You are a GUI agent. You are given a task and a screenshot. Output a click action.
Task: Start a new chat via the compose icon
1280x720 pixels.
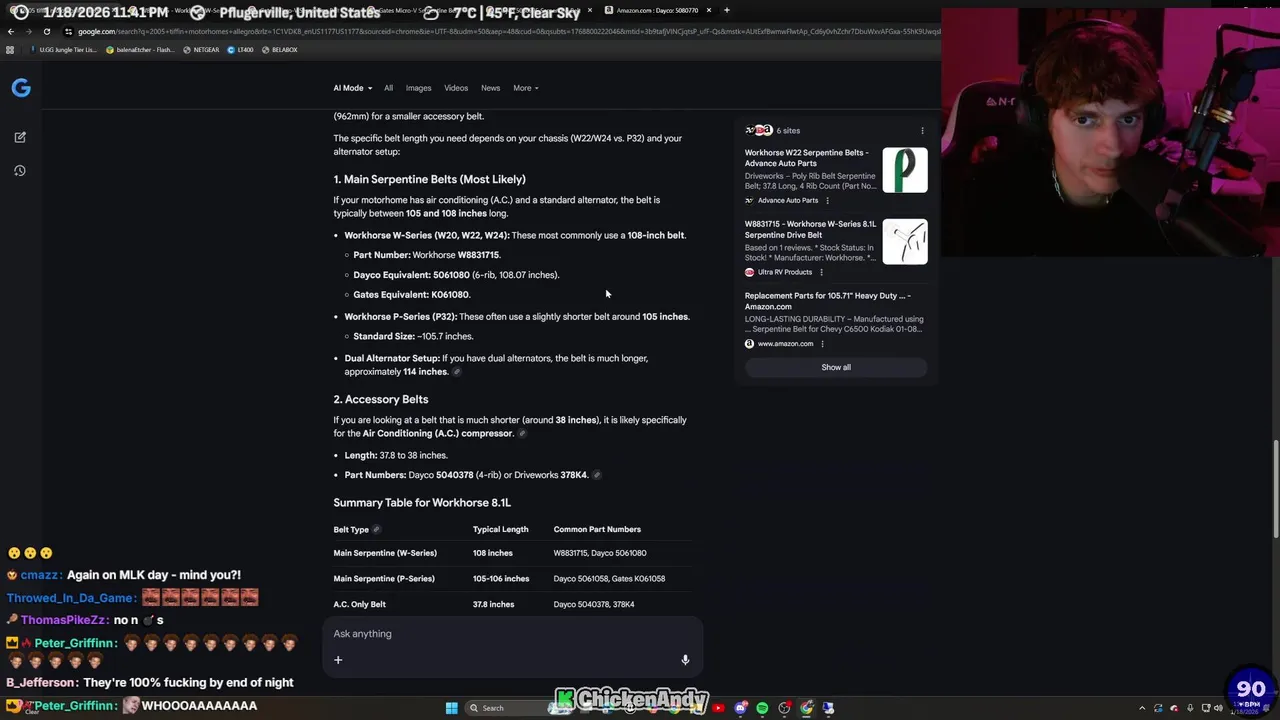20,137
